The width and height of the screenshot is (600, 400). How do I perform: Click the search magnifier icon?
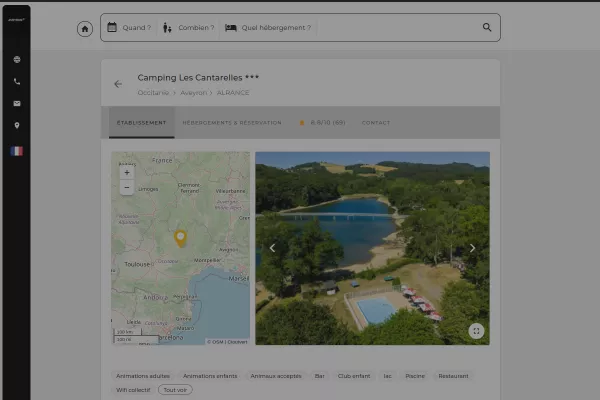pos(487,27)
